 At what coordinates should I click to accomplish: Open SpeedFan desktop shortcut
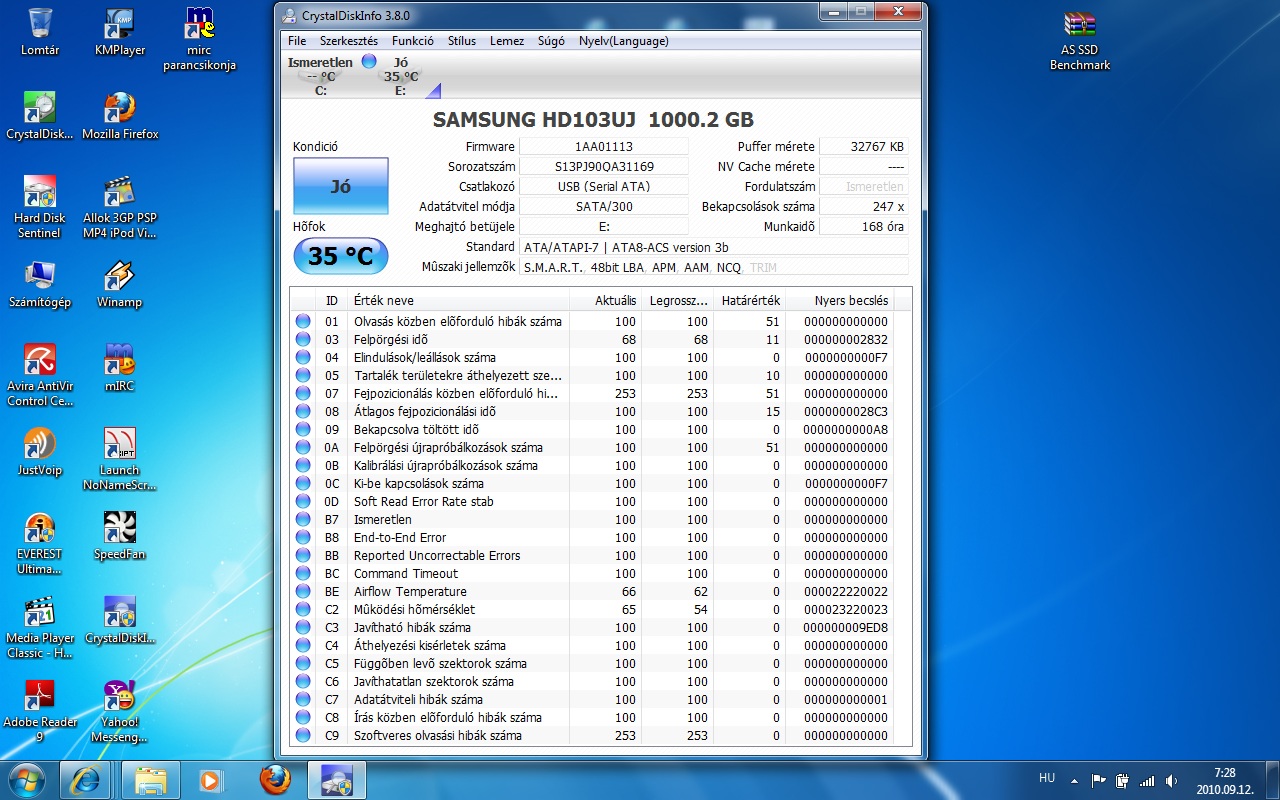(x=120, y=535)
